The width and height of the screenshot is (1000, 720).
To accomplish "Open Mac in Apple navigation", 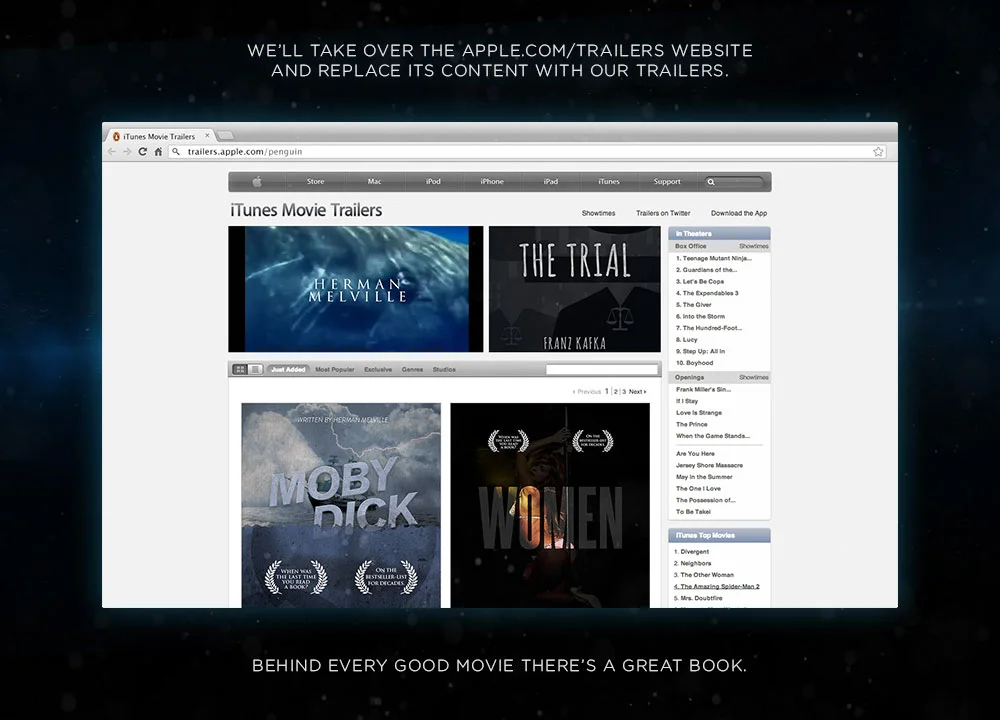I will click(374, 182).
